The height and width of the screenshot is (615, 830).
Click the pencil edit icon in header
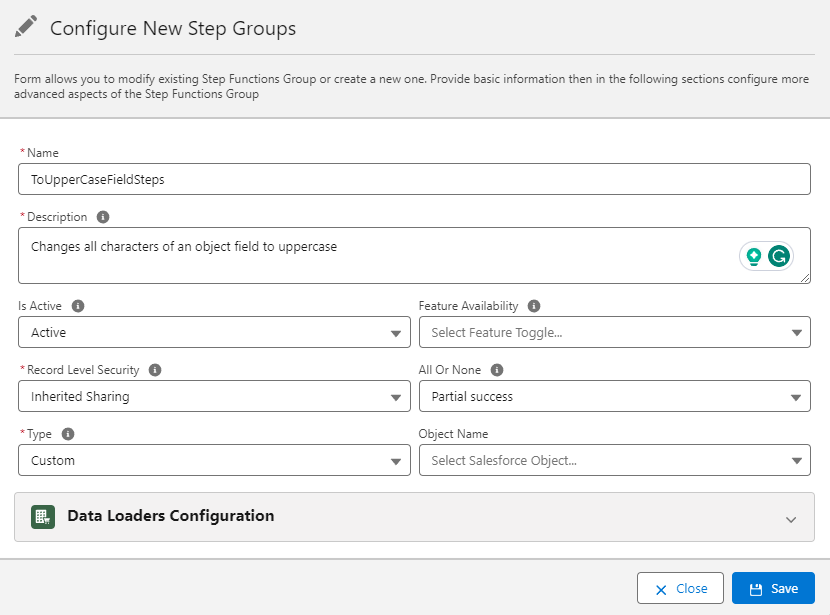27,27
